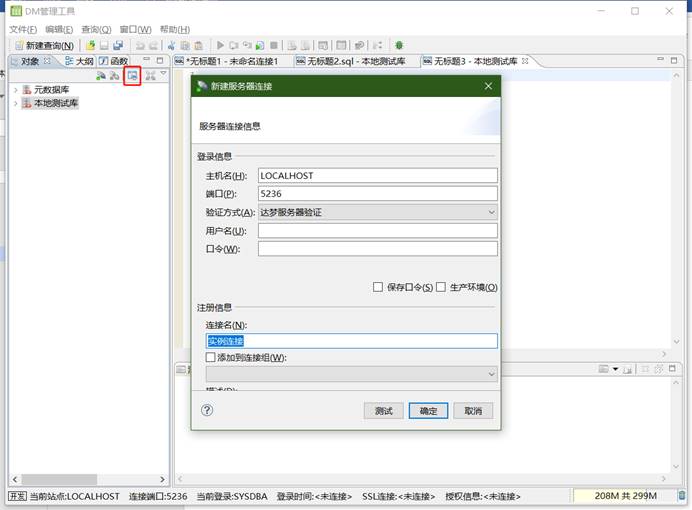Click the collapse all icon in object panel

tap(150, 75)
